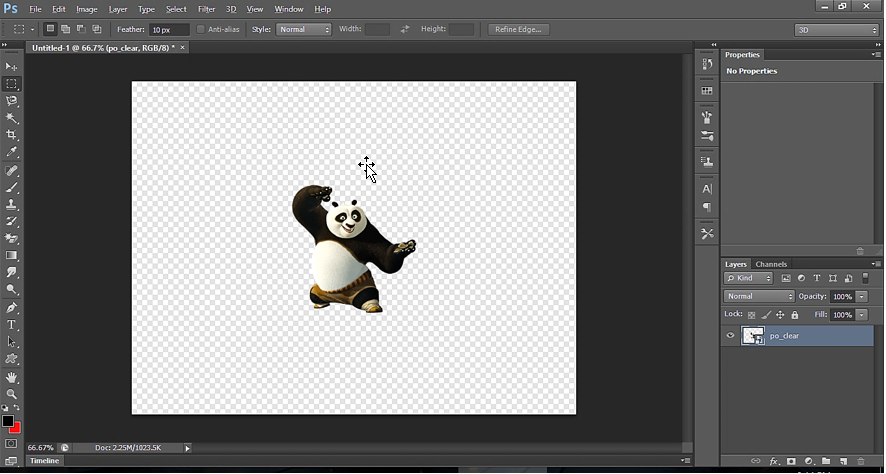Toggle filter for type layers
886x474 pixels.
(816, 278)
